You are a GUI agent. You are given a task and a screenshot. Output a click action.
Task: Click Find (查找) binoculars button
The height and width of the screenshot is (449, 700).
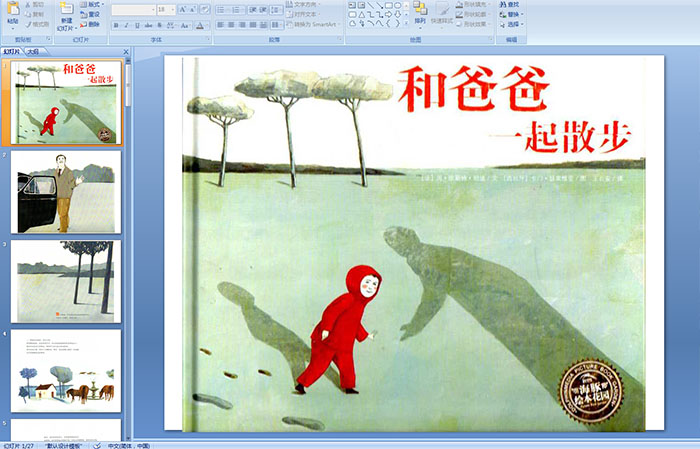(x=509, y=4)
